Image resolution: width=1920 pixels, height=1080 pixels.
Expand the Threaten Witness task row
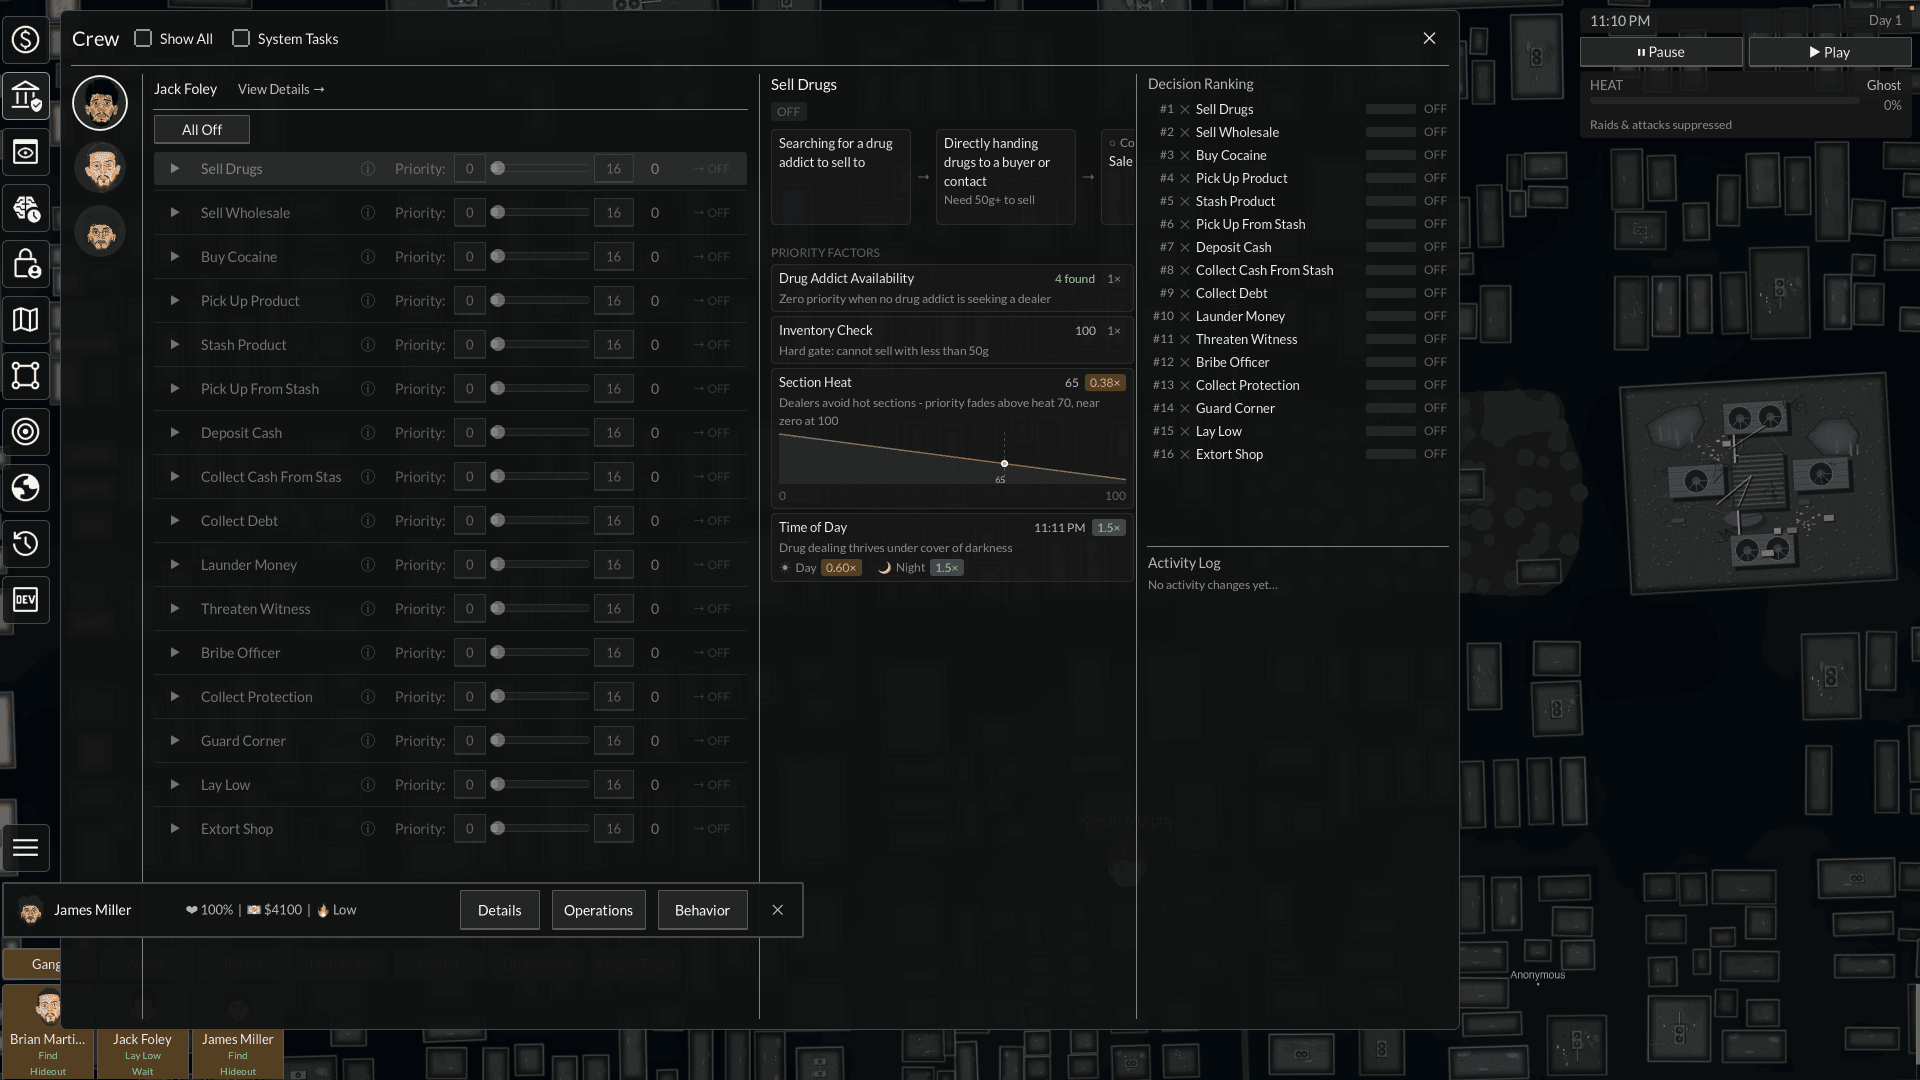(175, 609)
